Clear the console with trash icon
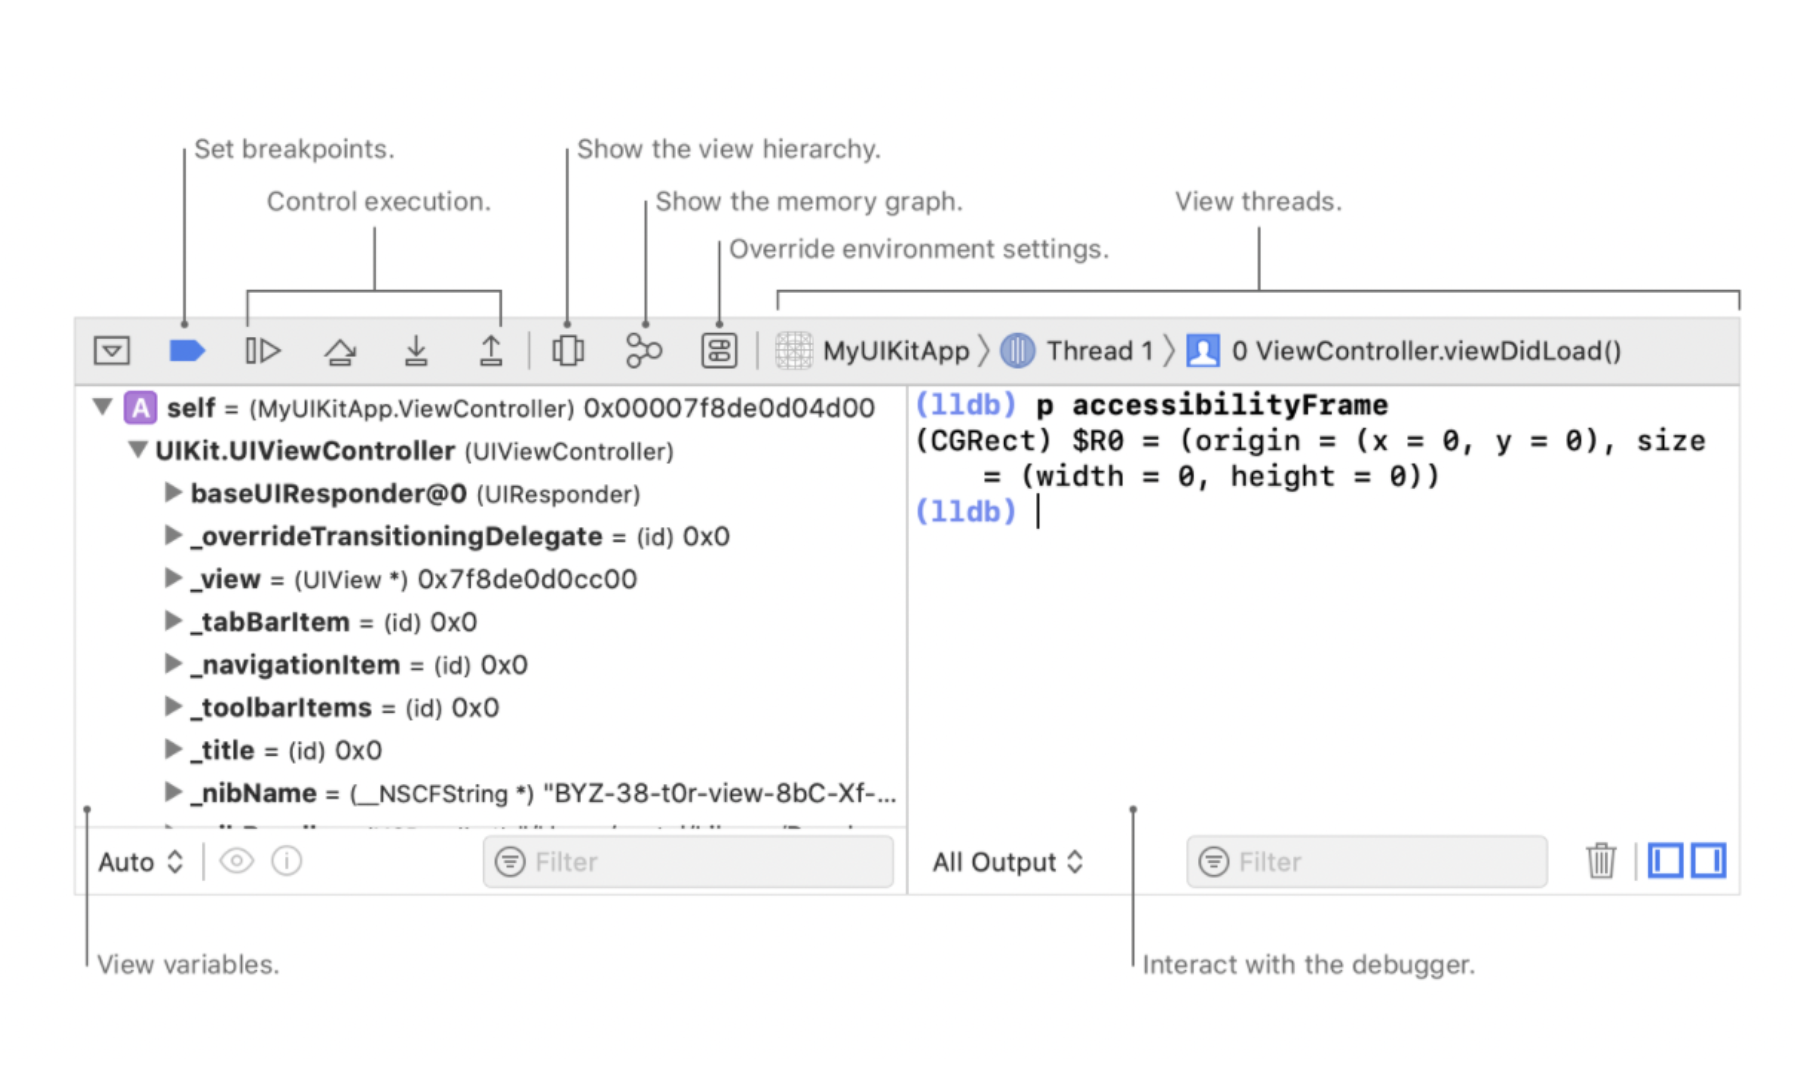This screenshot has width=1808, height=1088. pyautogui.click(x=1601, y=861)
